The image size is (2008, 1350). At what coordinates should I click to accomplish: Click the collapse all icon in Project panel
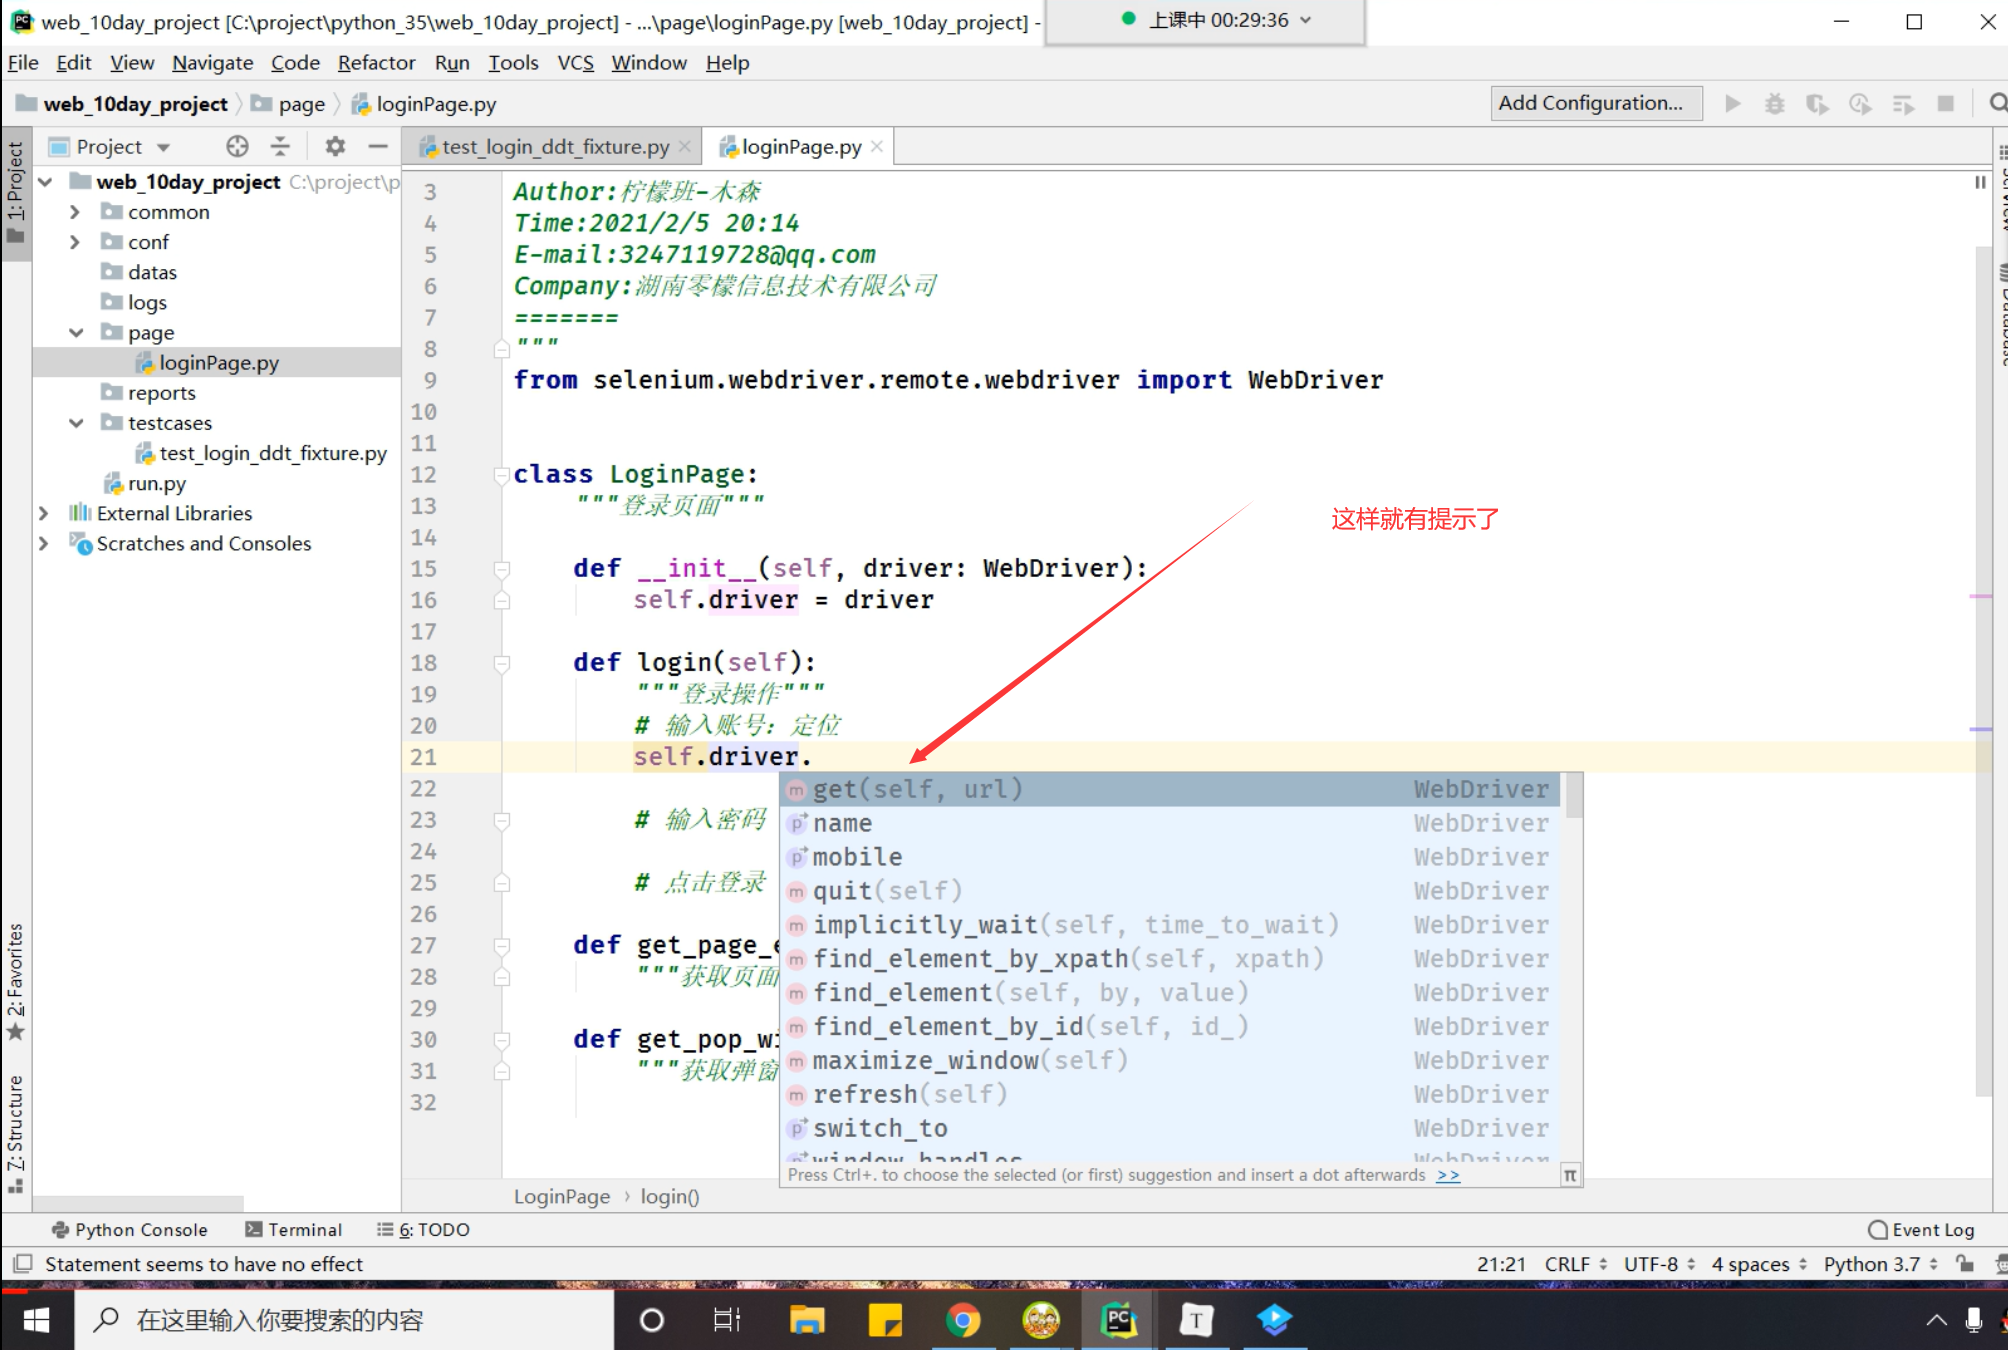[280, 147]
